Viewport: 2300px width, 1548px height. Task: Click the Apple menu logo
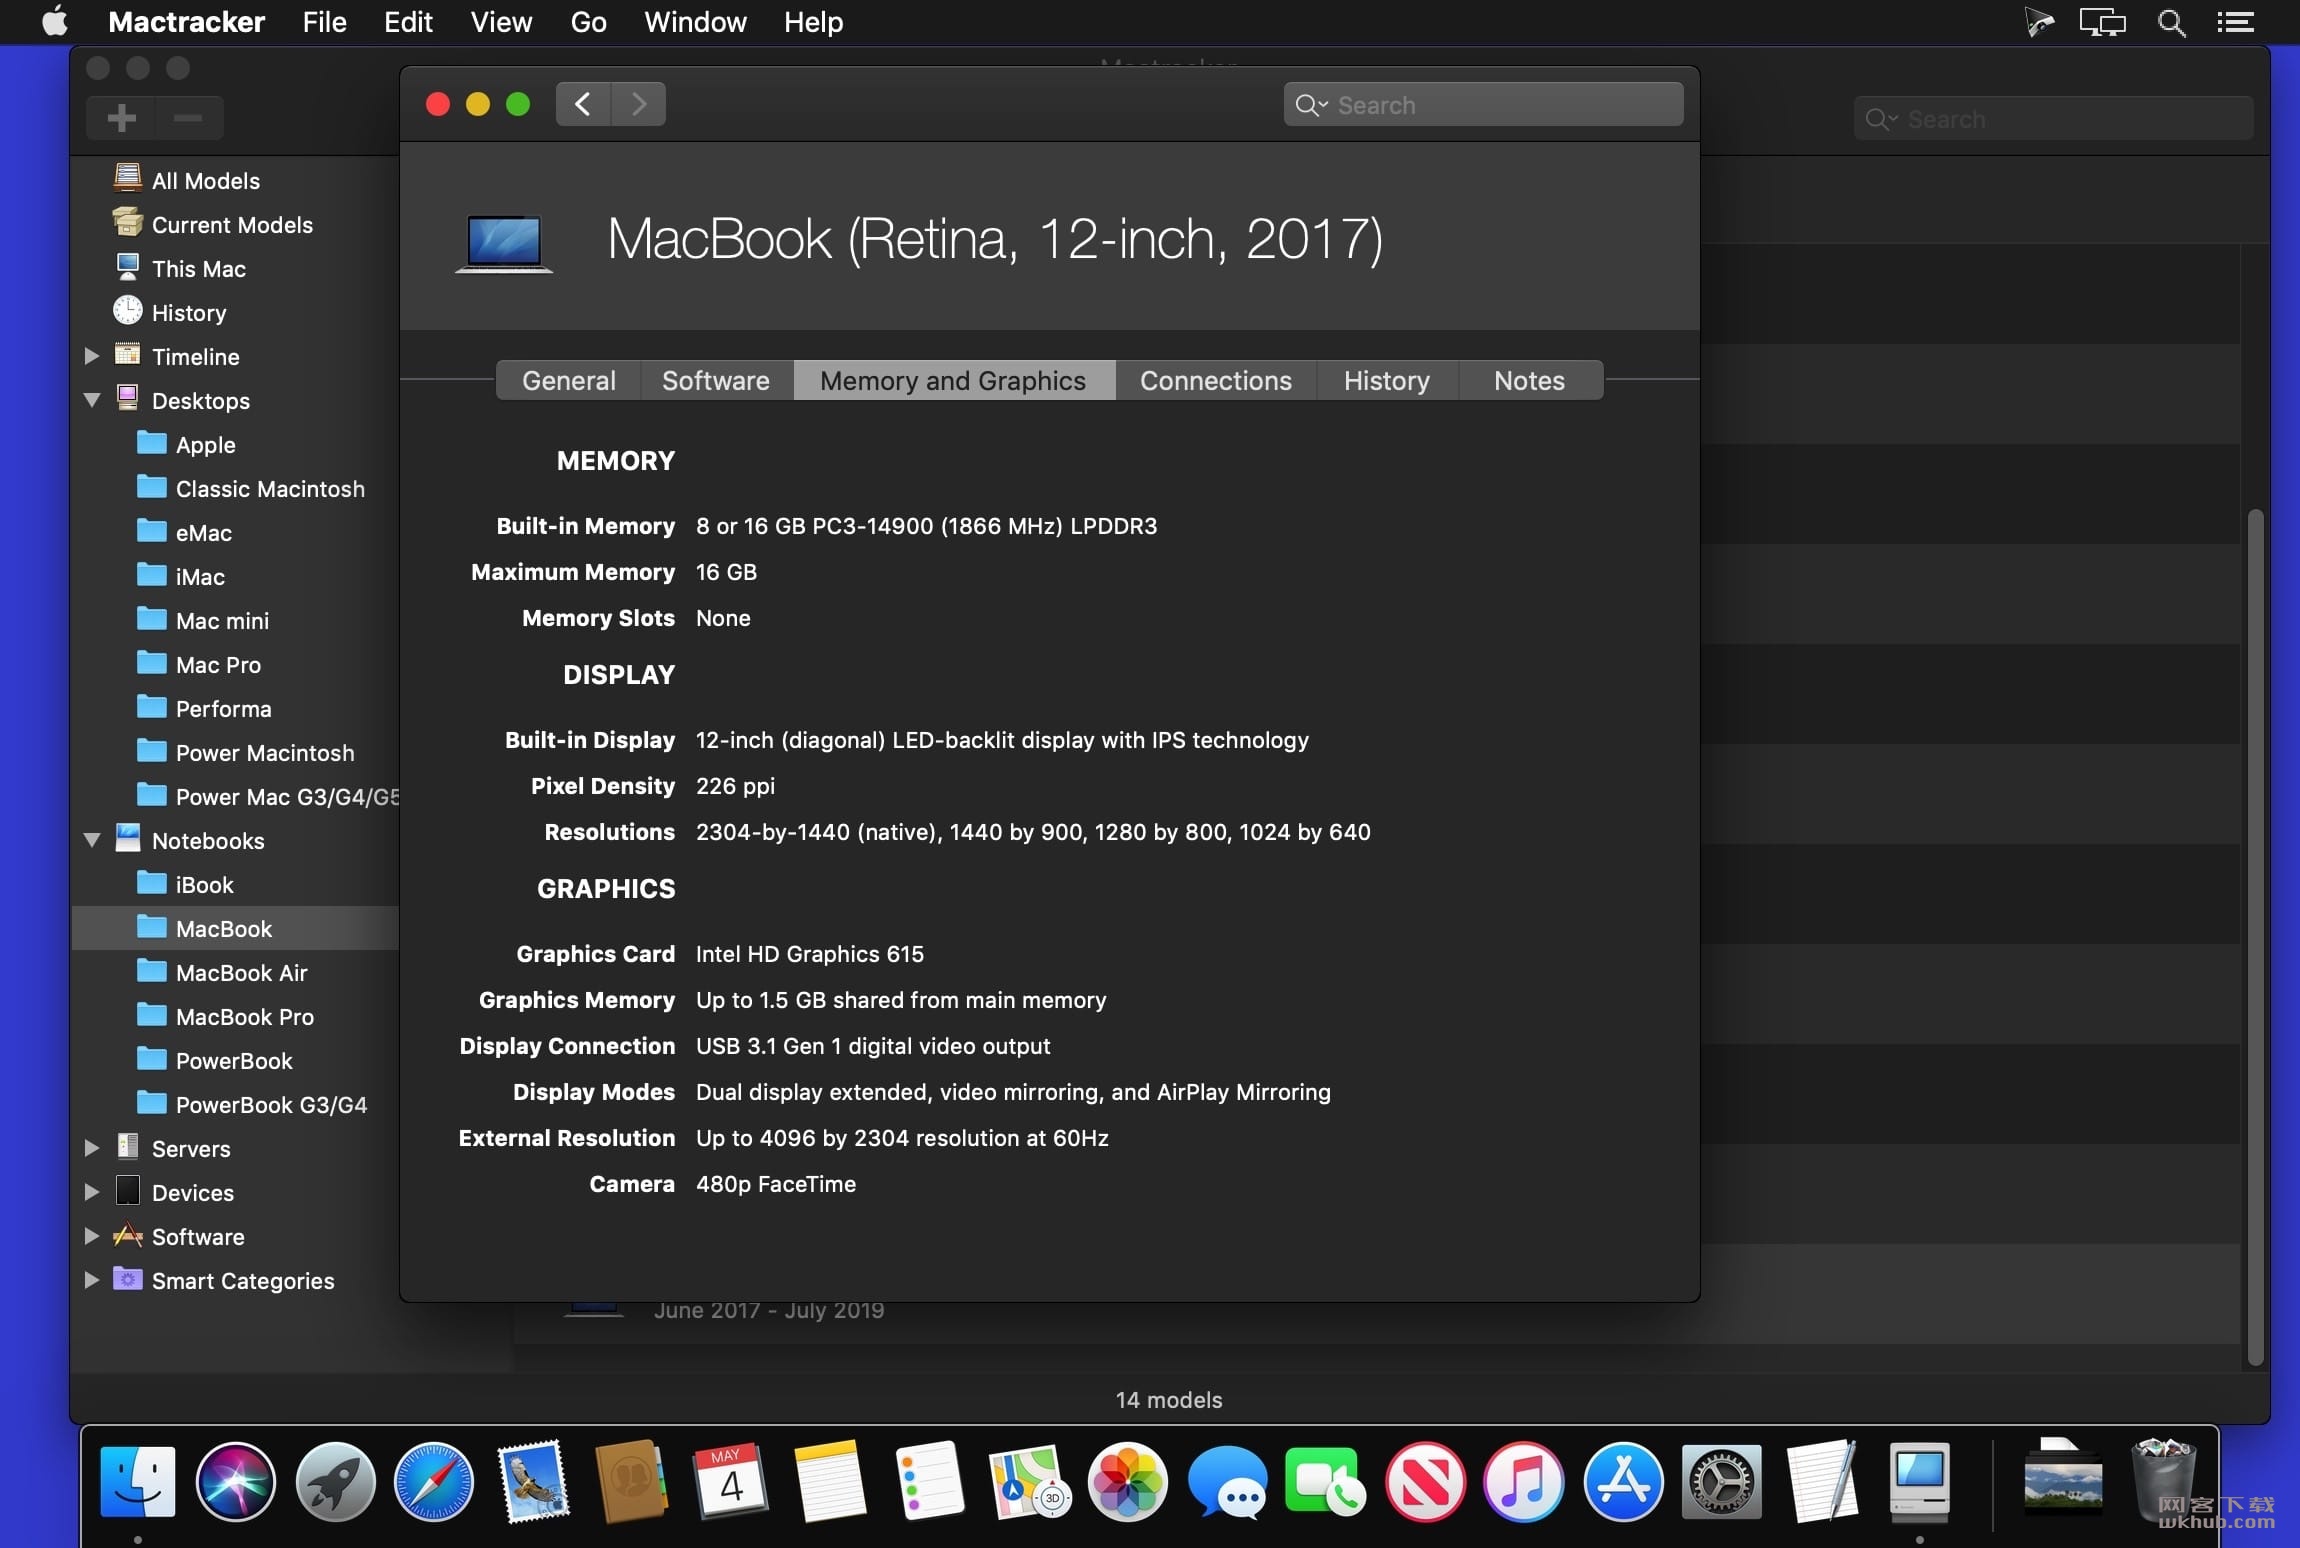pos(55,21)
